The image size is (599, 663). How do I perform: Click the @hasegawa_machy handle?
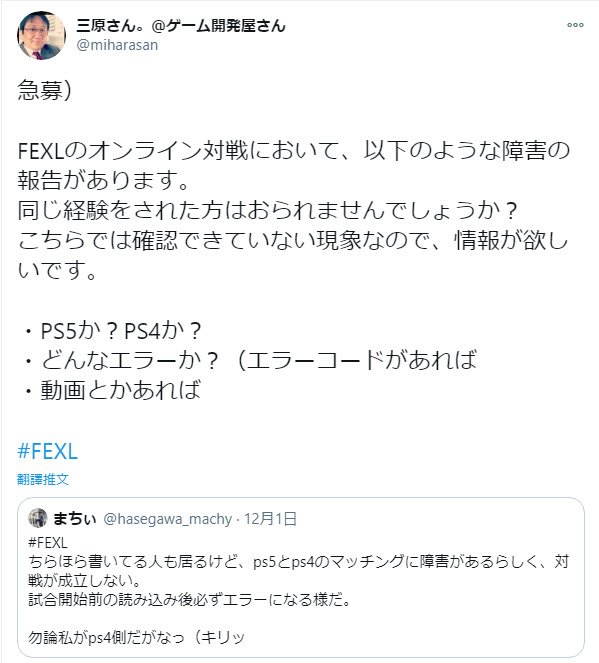(168, 519)
